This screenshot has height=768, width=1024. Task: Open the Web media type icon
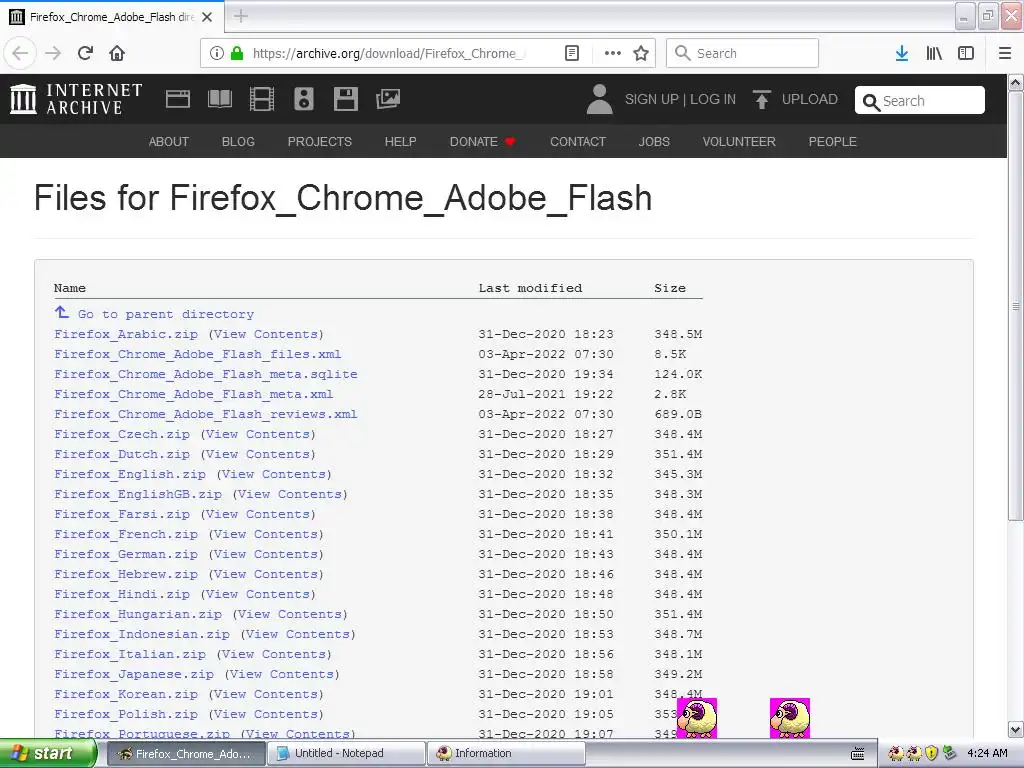pos(178,99)
